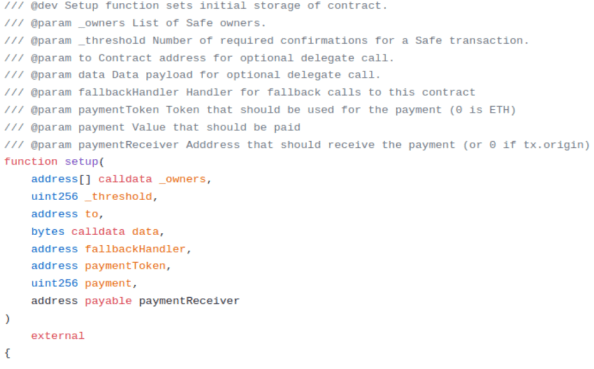Click the bytes type keyword
The width and height of the screenshot is (594, 369).
[48, 231]
